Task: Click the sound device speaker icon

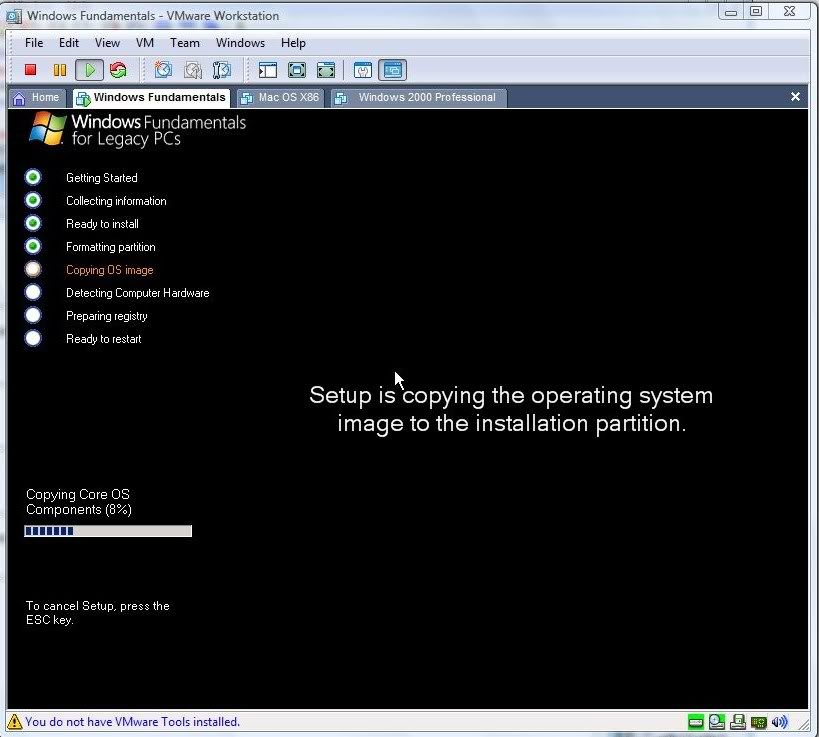Action: tap(780, 721)
